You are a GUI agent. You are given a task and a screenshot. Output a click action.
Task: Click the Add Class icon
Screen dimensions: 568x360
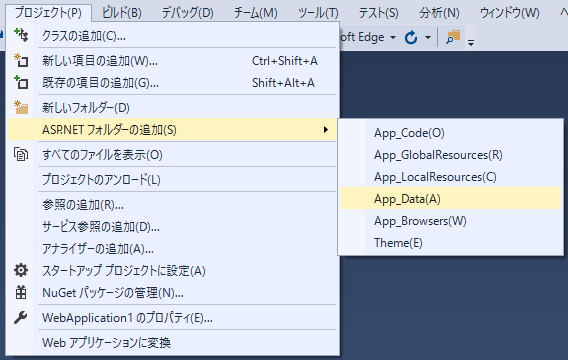21,35
